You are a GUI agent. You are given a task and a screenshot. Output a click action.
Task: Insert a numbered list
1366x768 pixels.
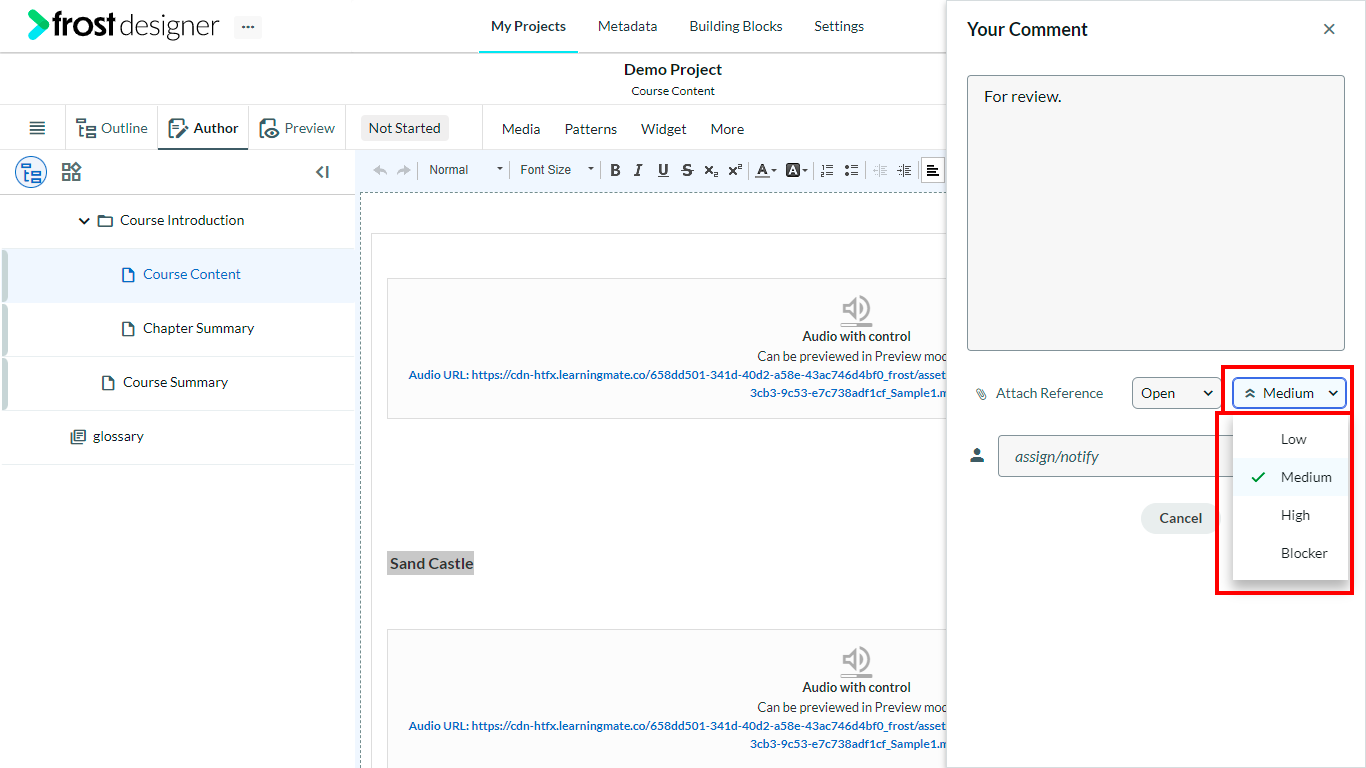point(827,170)
